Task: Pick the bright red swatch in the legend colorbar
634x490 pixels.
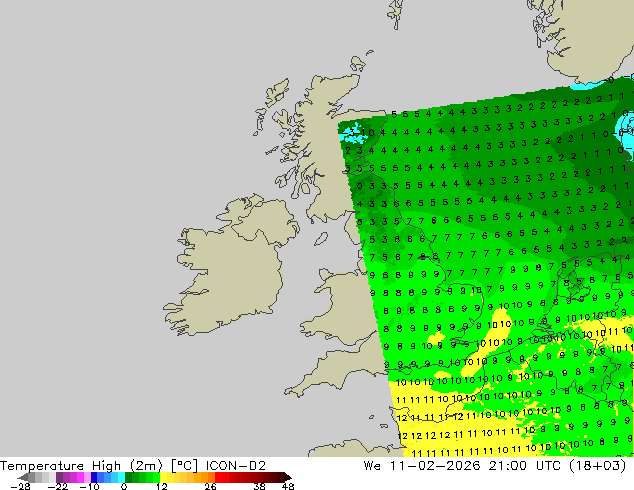Action: coord(218,477)
